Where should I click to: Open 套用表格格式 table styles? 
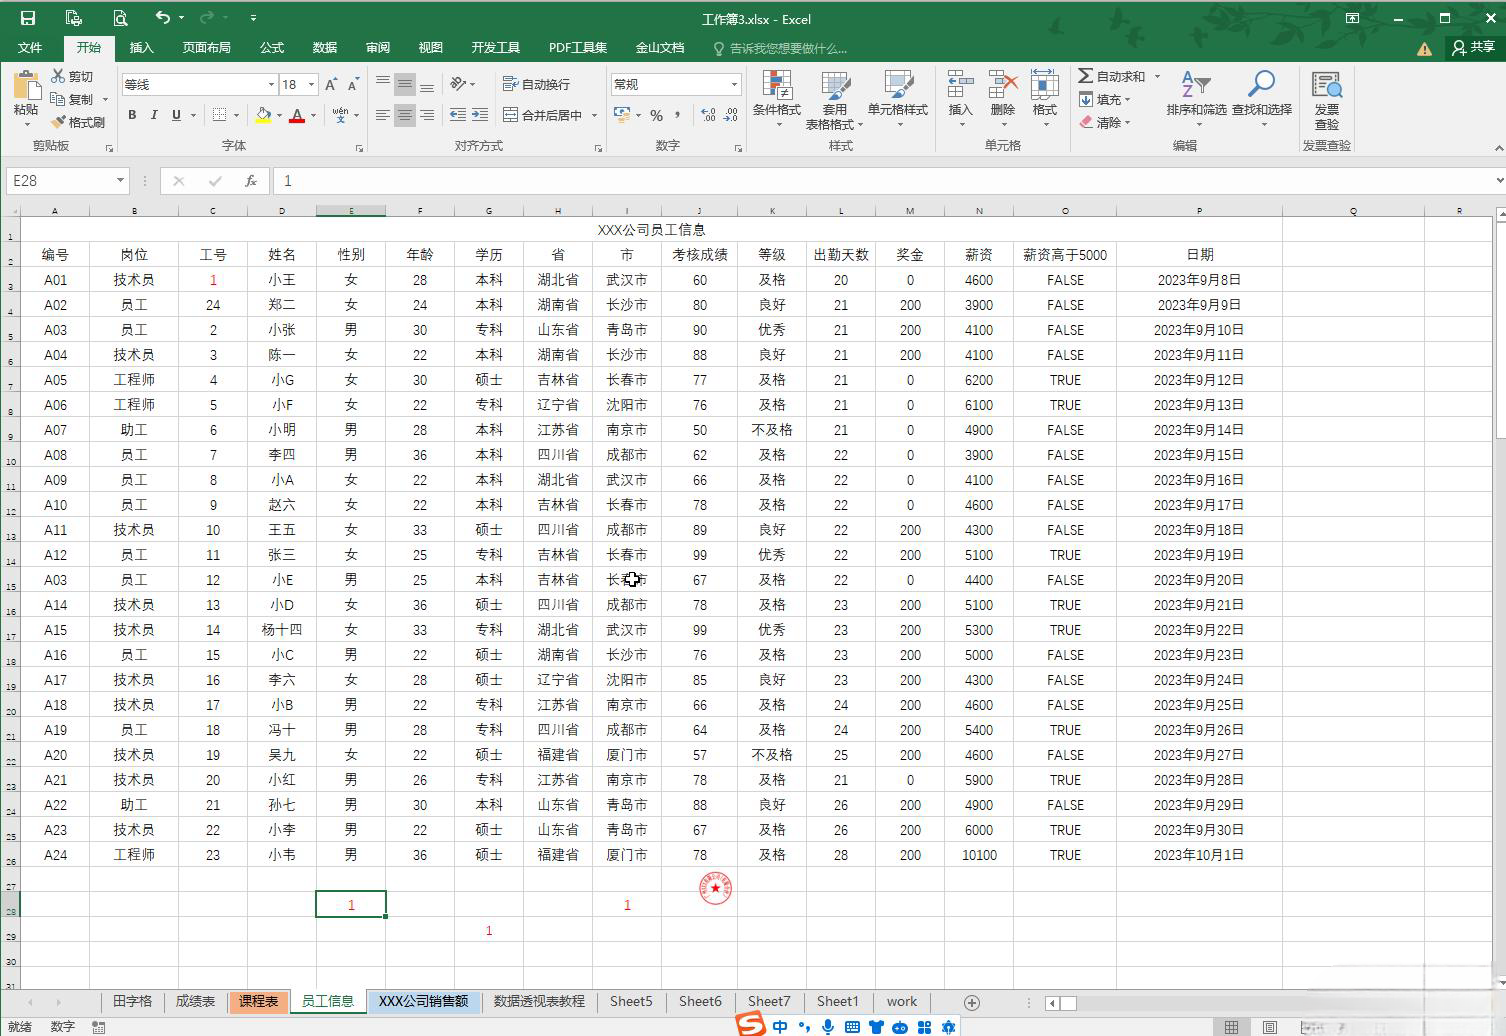pyautogui.click(x=834, y=99)
